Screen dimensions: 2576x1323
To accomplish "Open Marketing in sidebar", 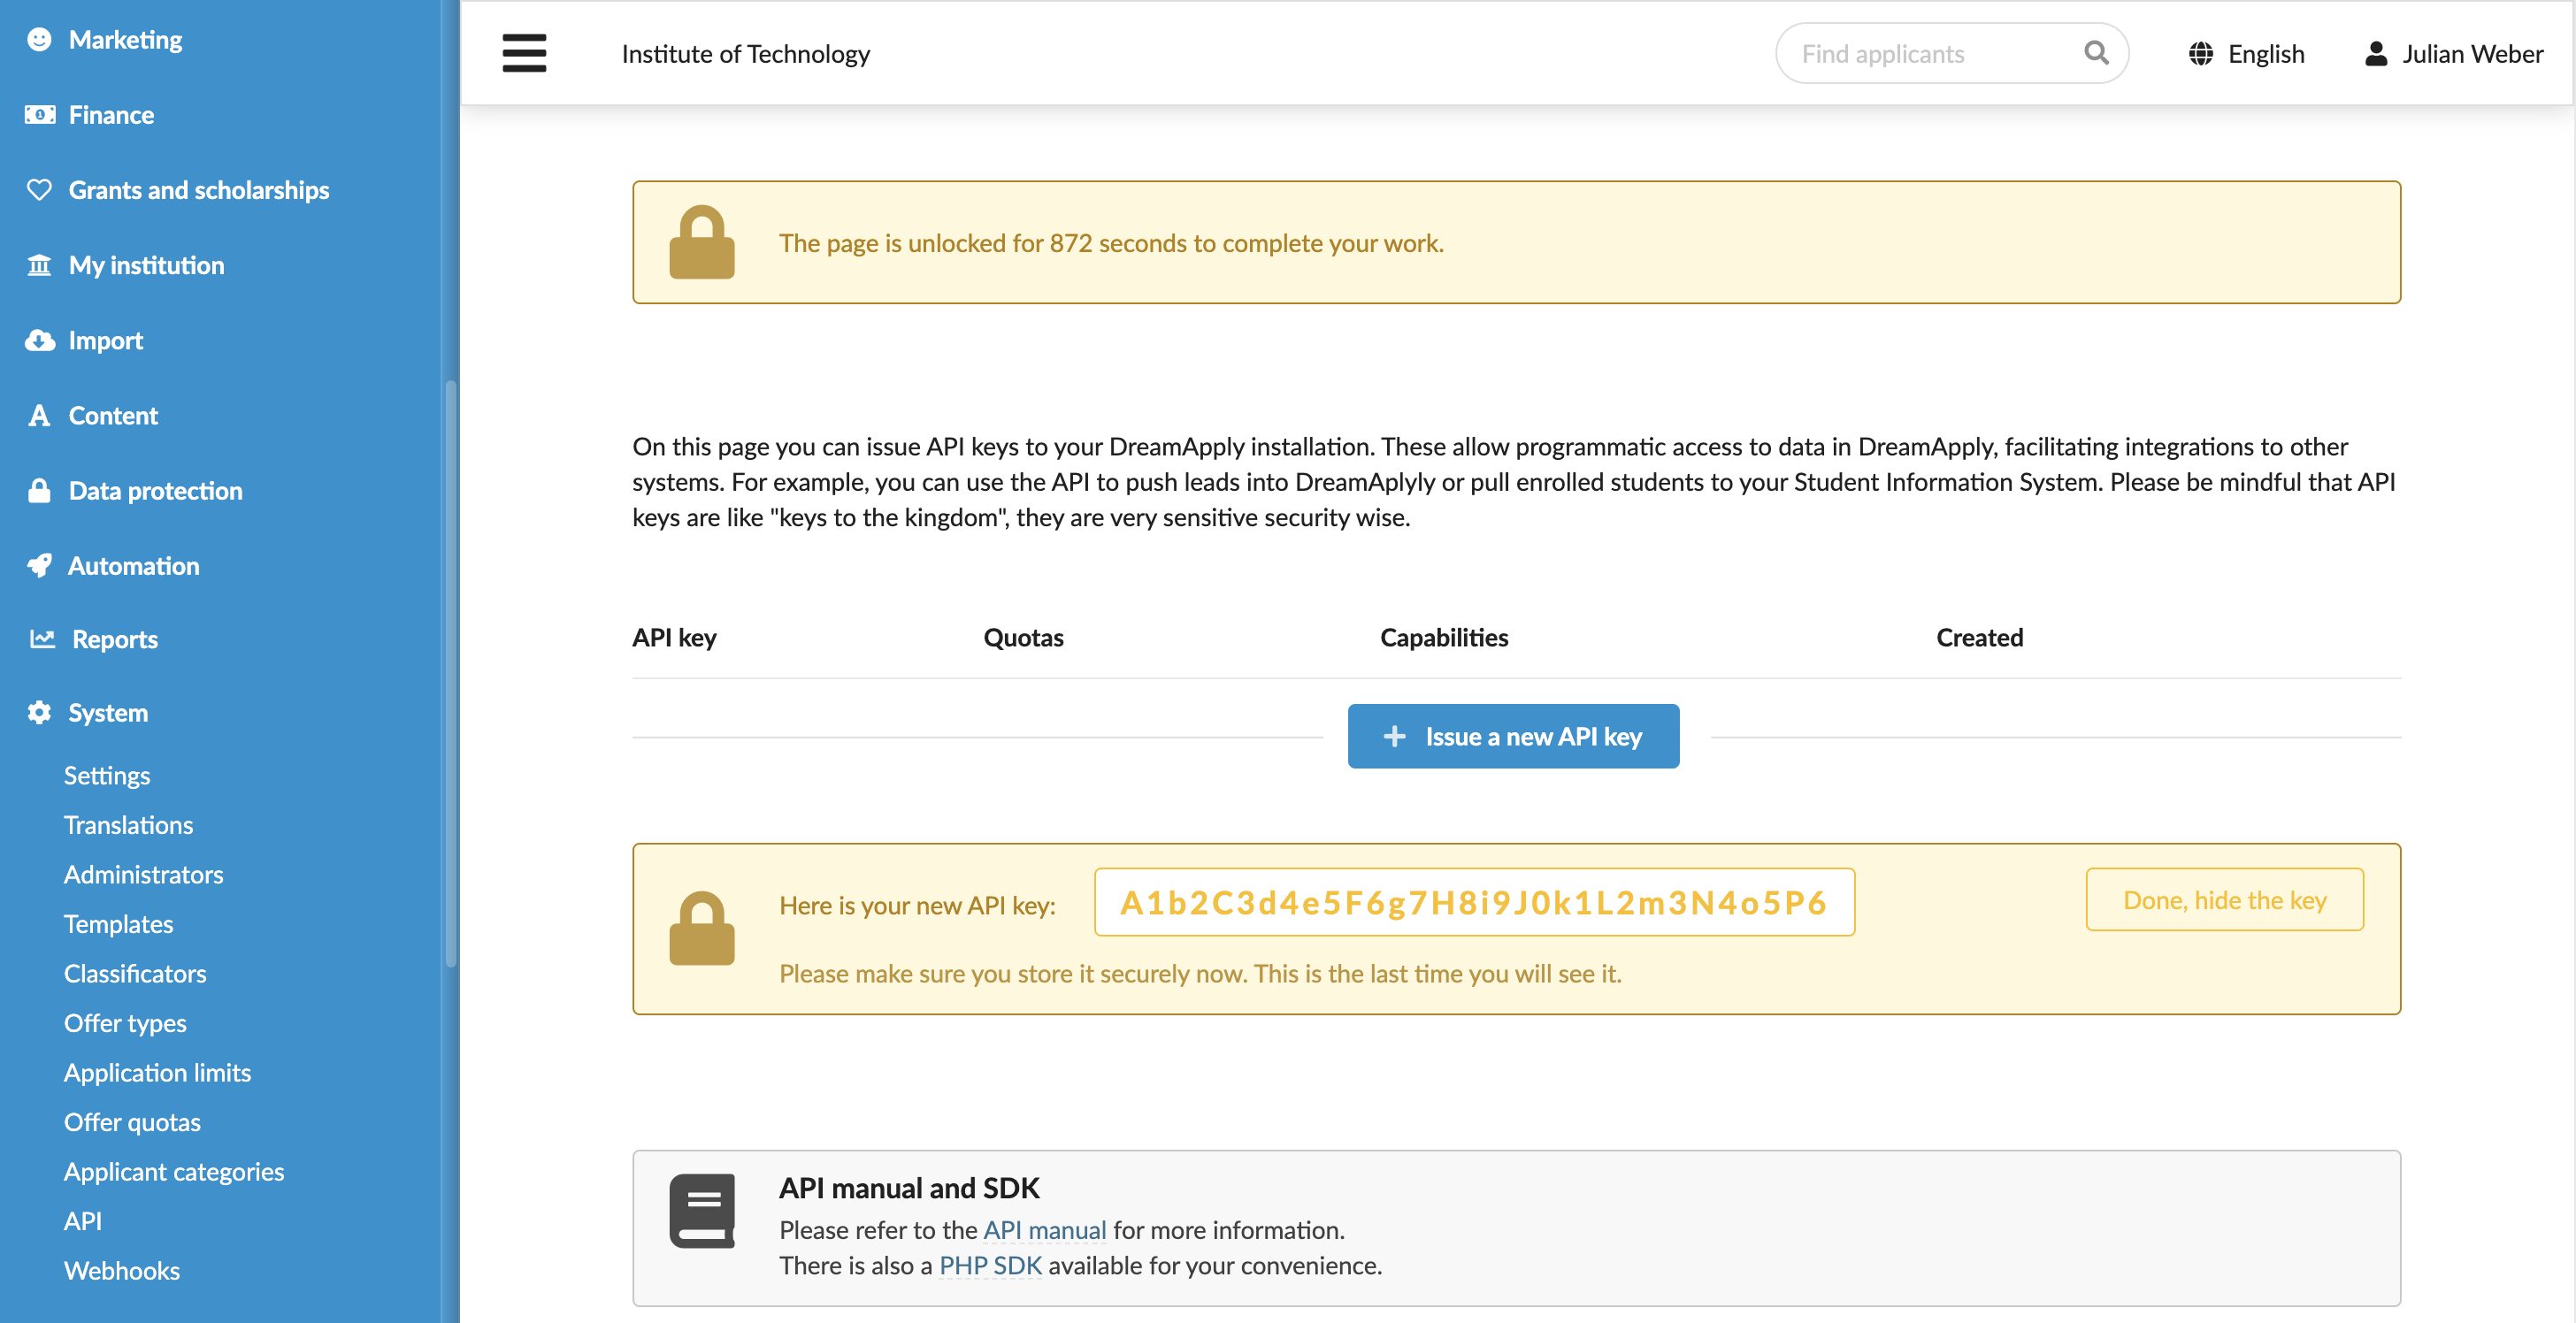I will (125, 39).
